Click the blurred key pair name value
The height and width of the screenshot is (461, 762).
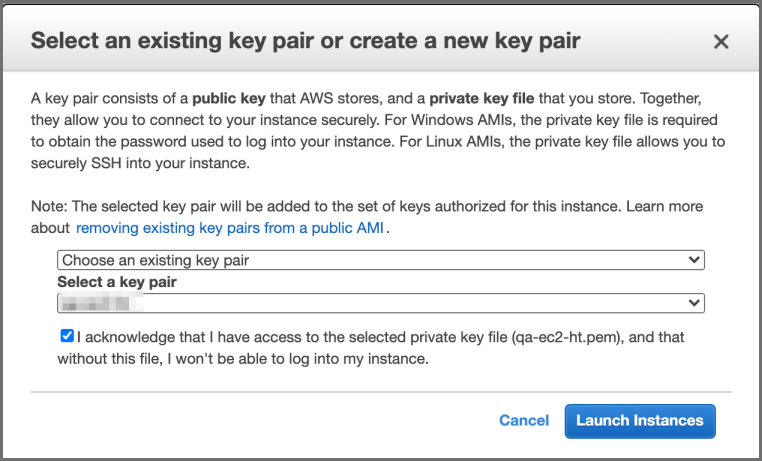click(100, 303)
